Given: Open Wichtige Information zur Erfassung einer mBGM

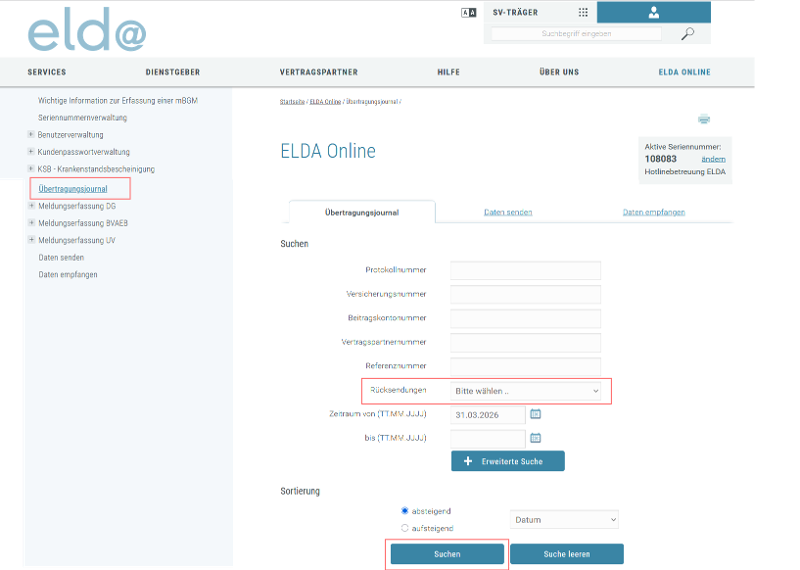Looking at the screenshot, I should pyautogui.click(x=118, y=101).
